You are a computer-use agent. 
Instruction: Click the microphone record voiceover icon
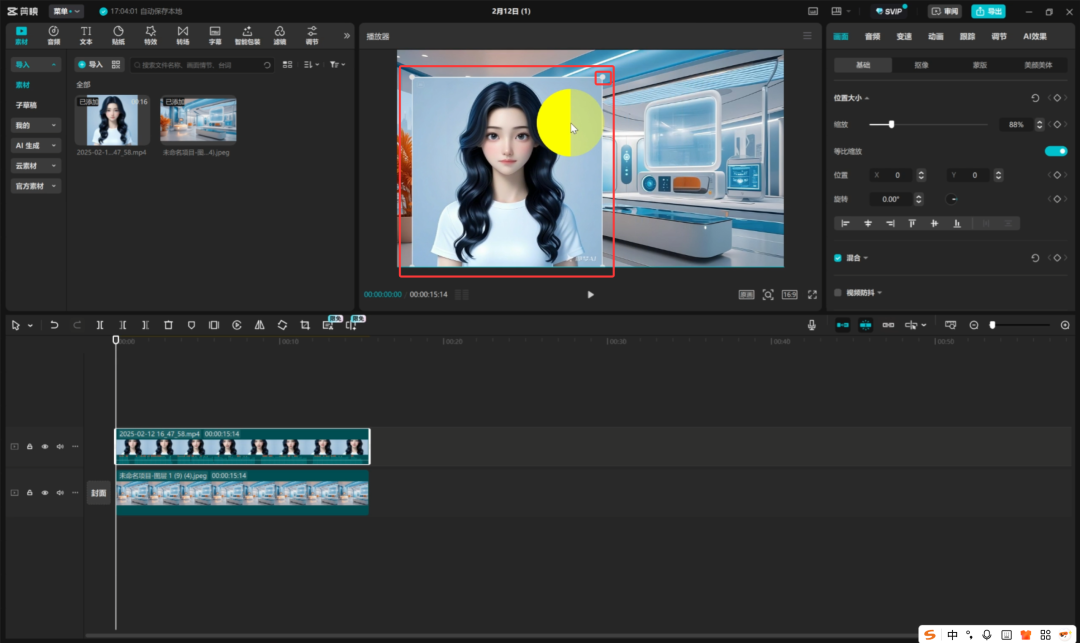pyautogui.click(x=811, y=325)
